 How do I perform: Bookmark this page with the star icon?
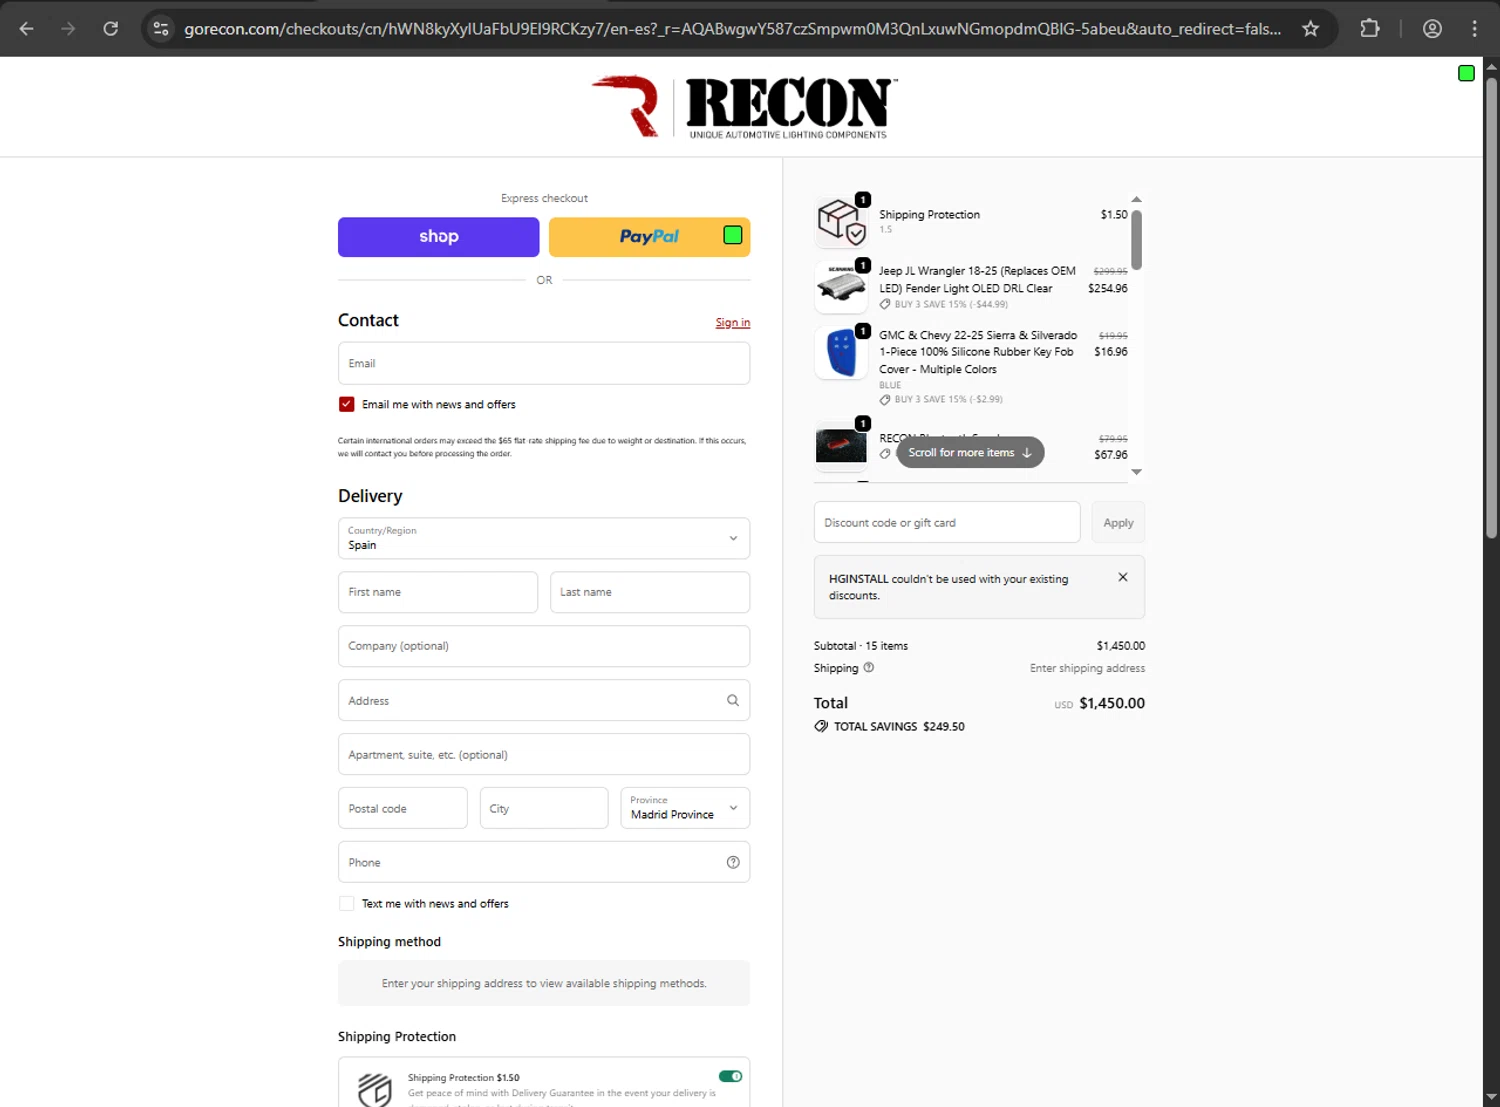[x=1310, y=29]
